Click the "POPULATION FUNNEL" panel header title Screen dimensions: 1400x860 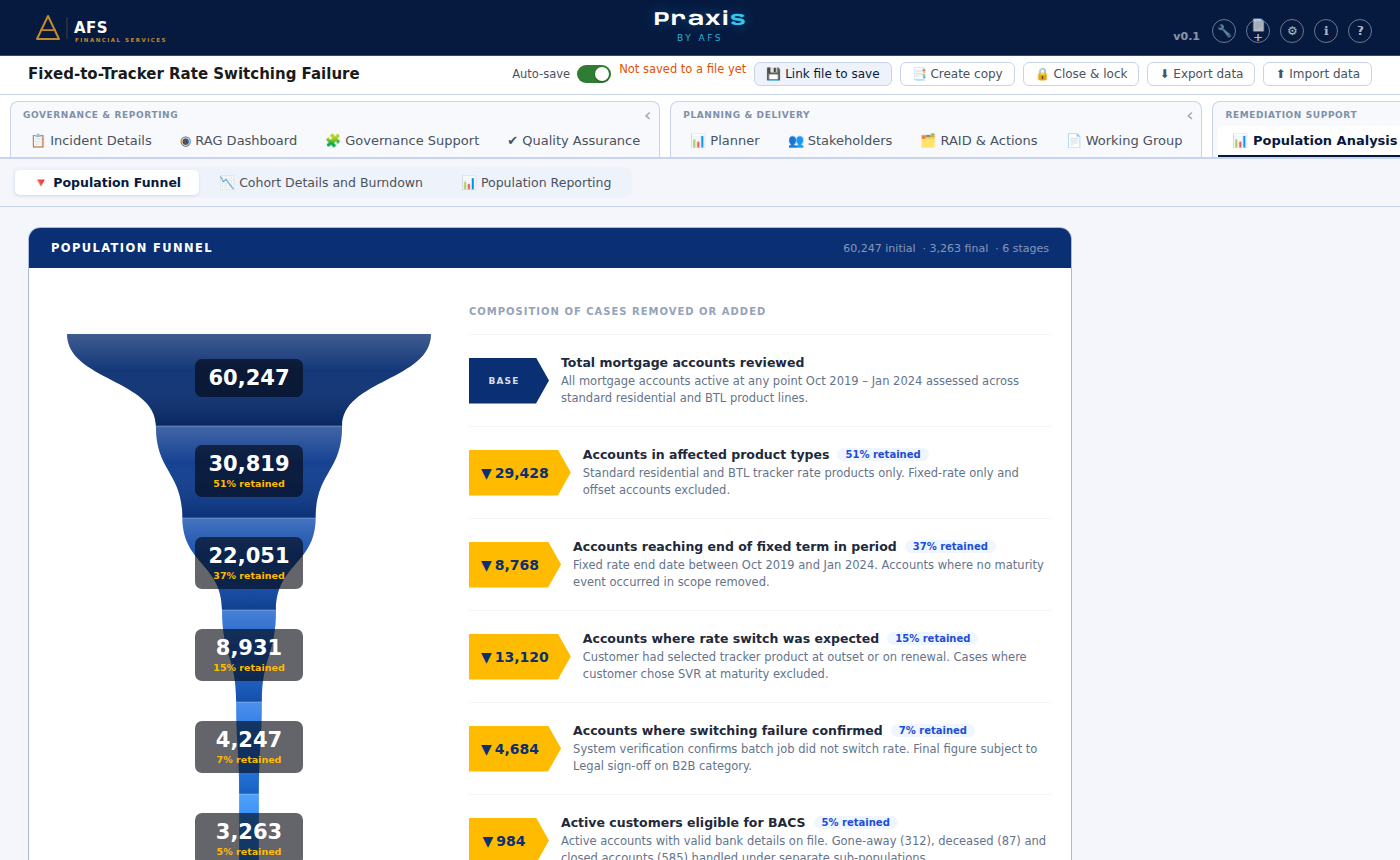pos(132,248)
